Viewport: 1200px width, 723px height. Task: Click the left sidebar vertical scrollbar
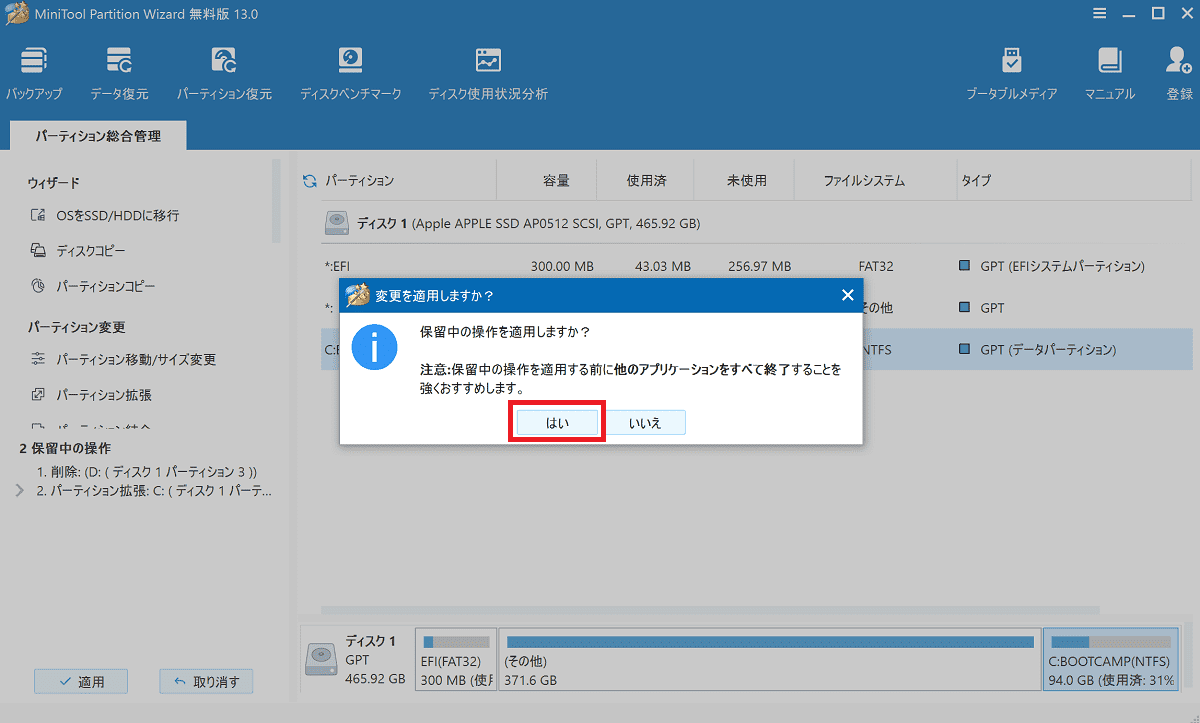[276, 200]
